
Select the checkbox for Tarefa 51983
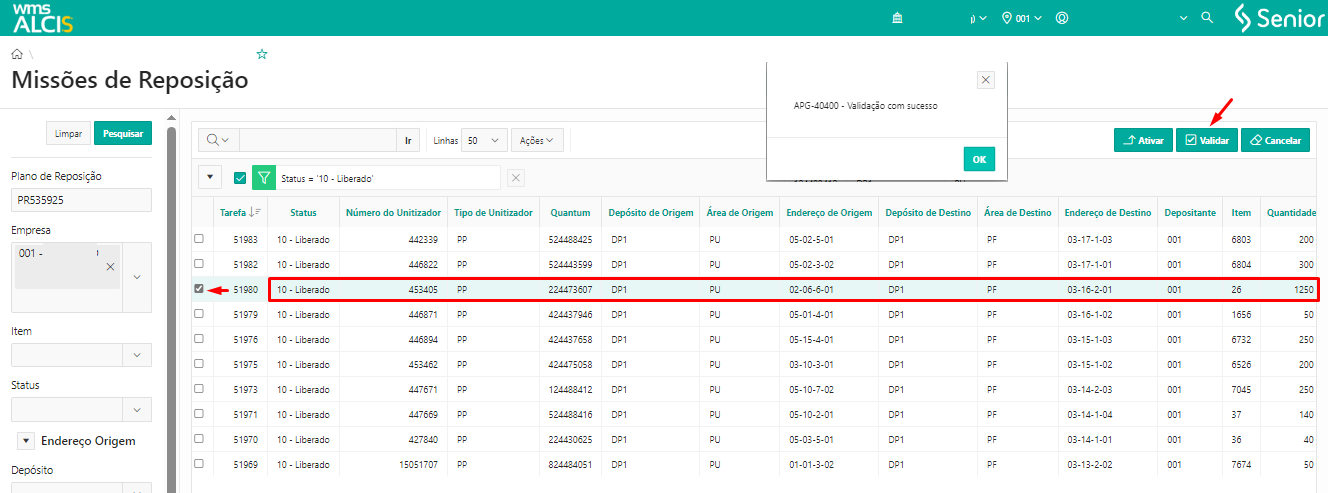click(199, 239)
